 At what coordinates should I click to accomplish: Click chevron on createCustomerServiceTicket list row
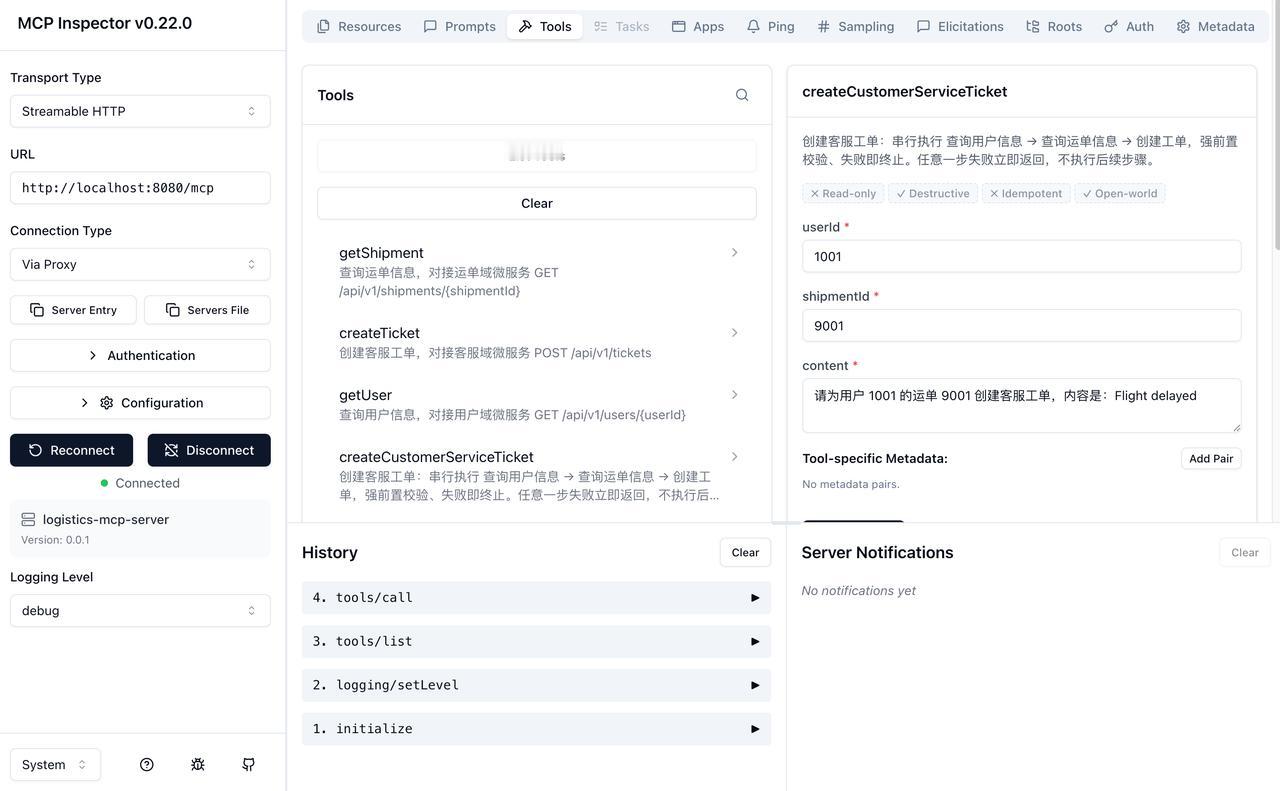pos(734,457)
